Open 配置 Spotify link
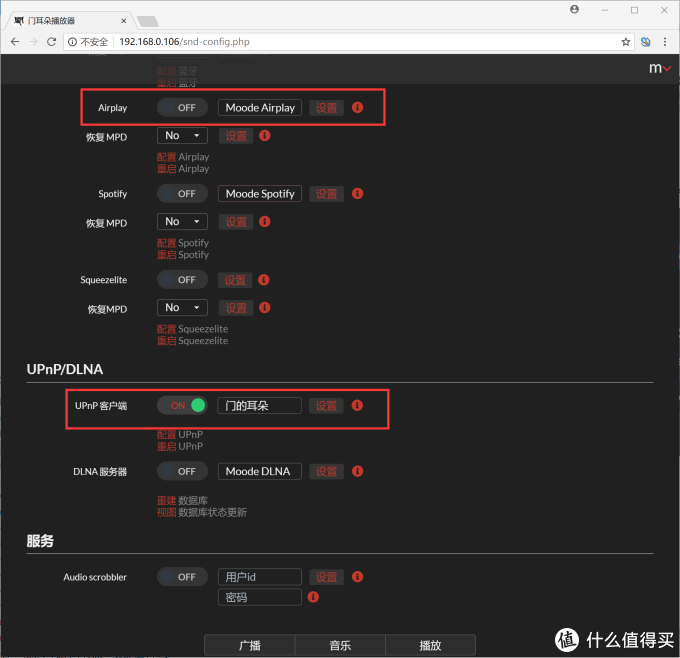Screen dimensions: 680x658 coord(183,242)
